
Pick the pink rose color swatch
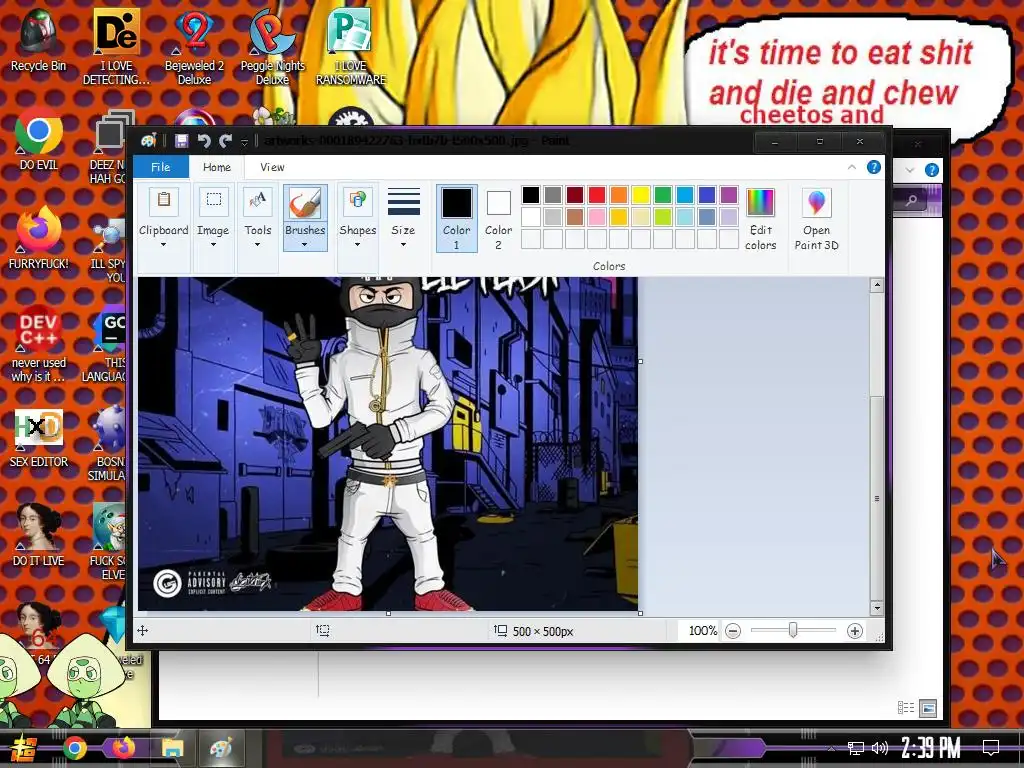pos(597,217)
